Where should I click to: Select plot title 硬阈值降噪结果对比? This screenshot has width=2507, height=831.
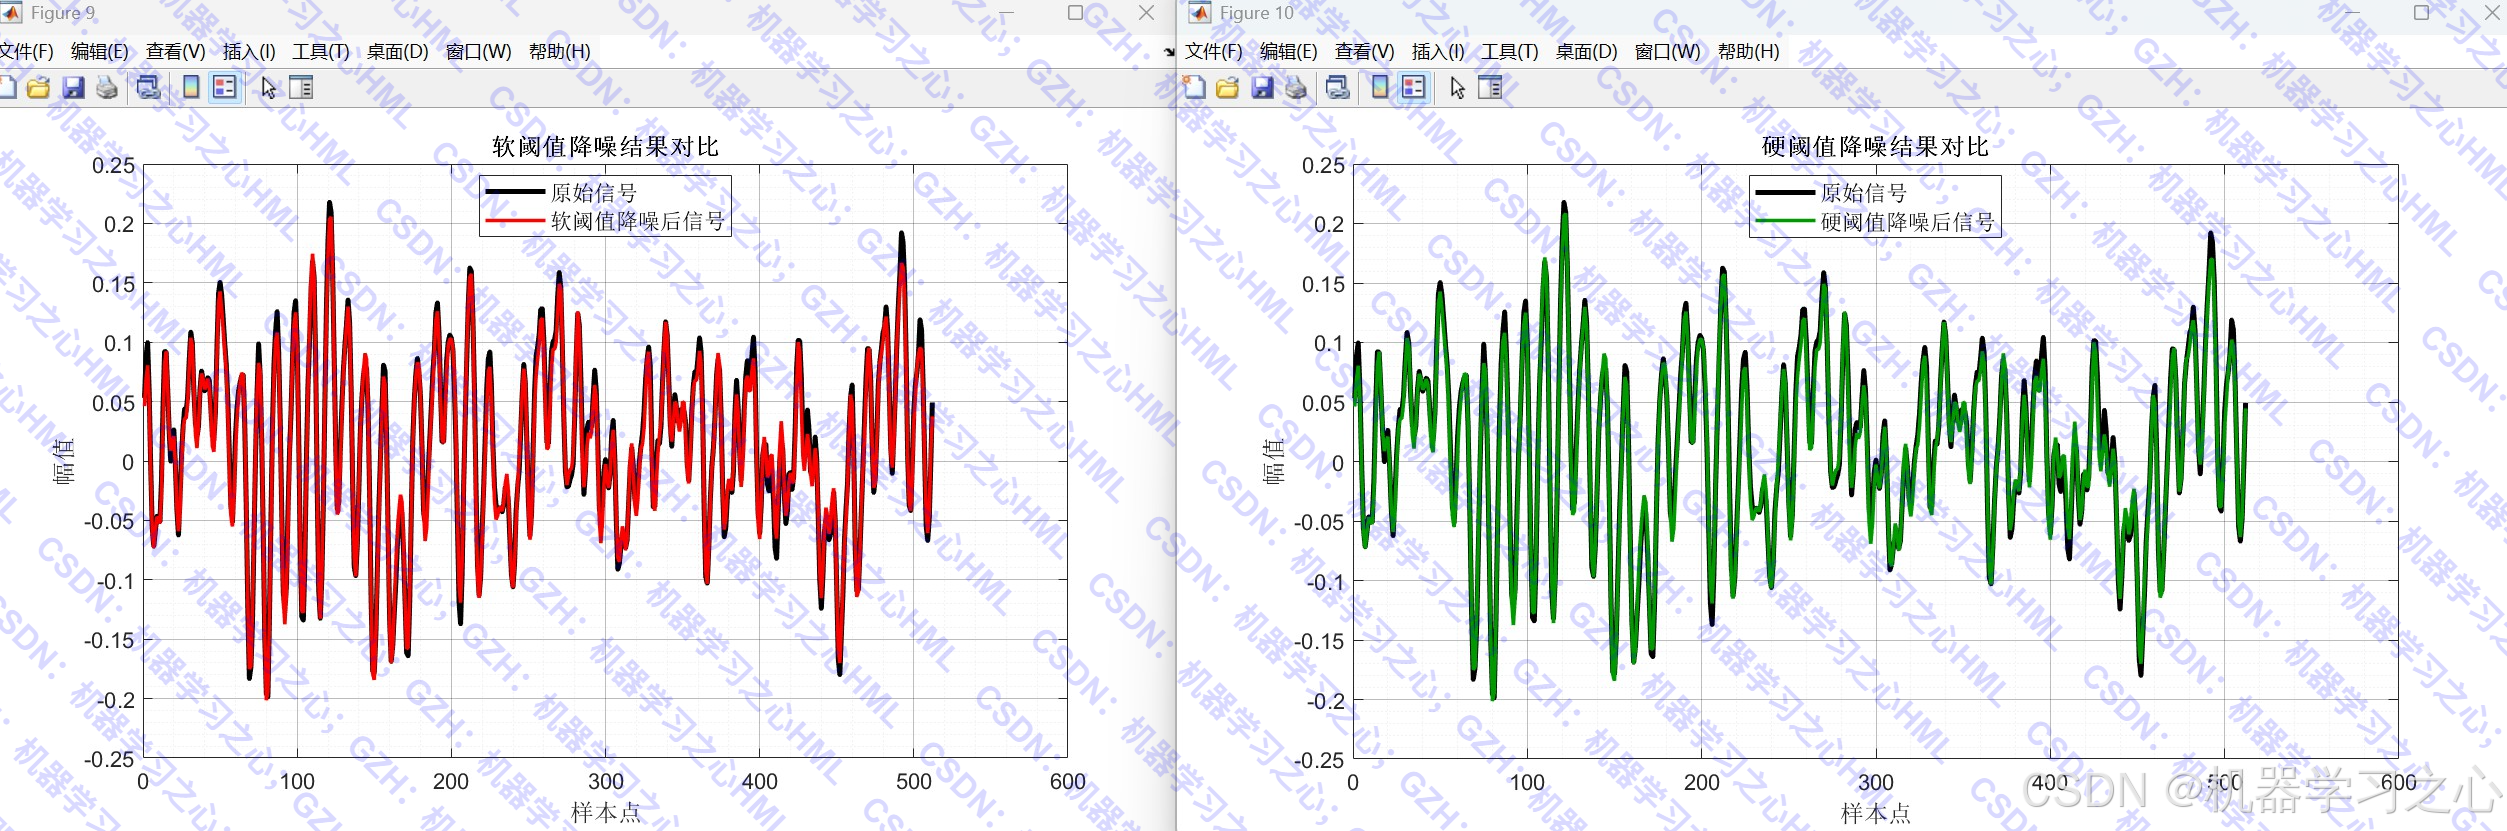pos(1875,147)
